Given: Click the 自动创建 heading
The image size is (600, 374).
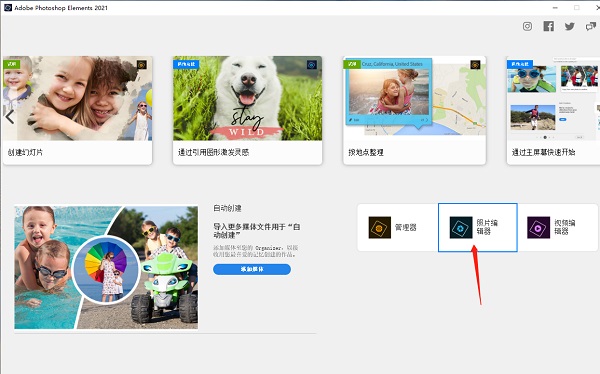Looking at the screenshot, I should pos(227,208).
